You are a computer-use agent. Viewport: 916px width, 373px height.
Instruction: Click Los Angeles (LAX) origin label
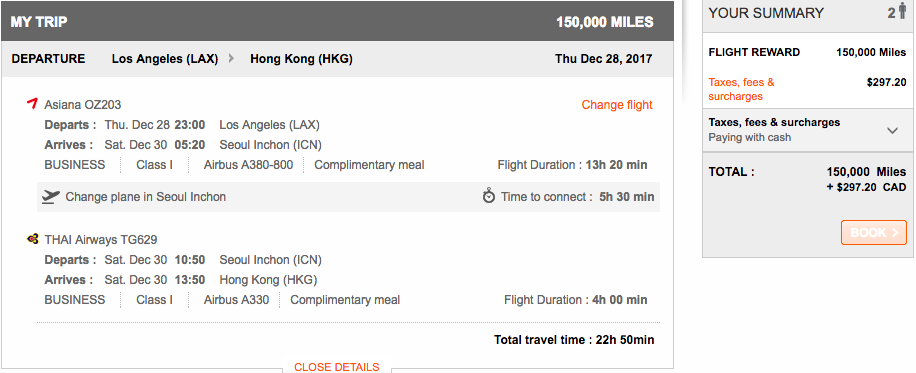(165, 58)
